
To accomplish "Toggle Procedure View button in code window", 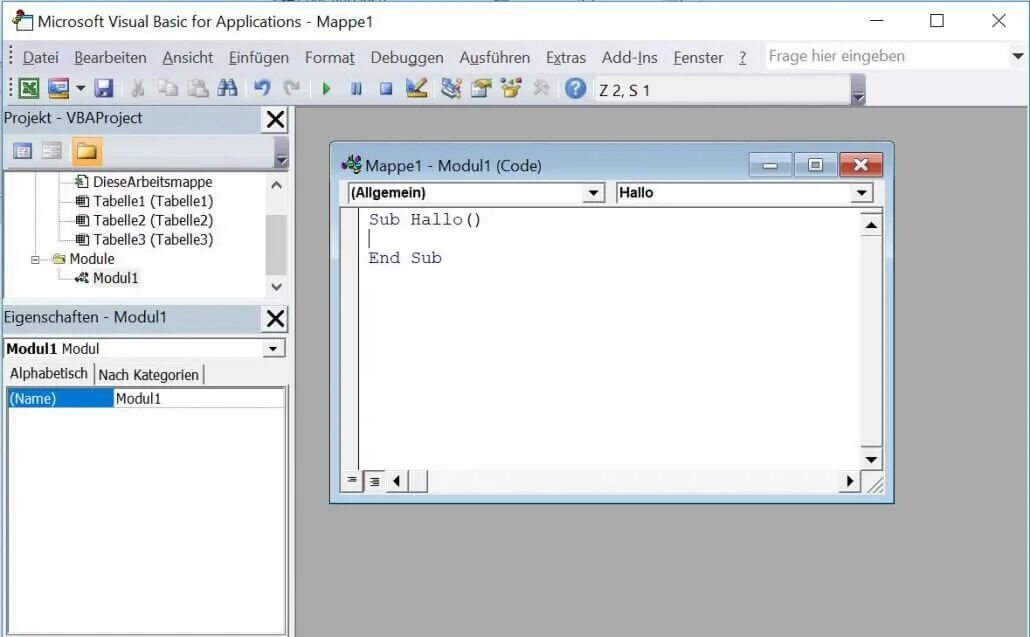I will point(352,481).
